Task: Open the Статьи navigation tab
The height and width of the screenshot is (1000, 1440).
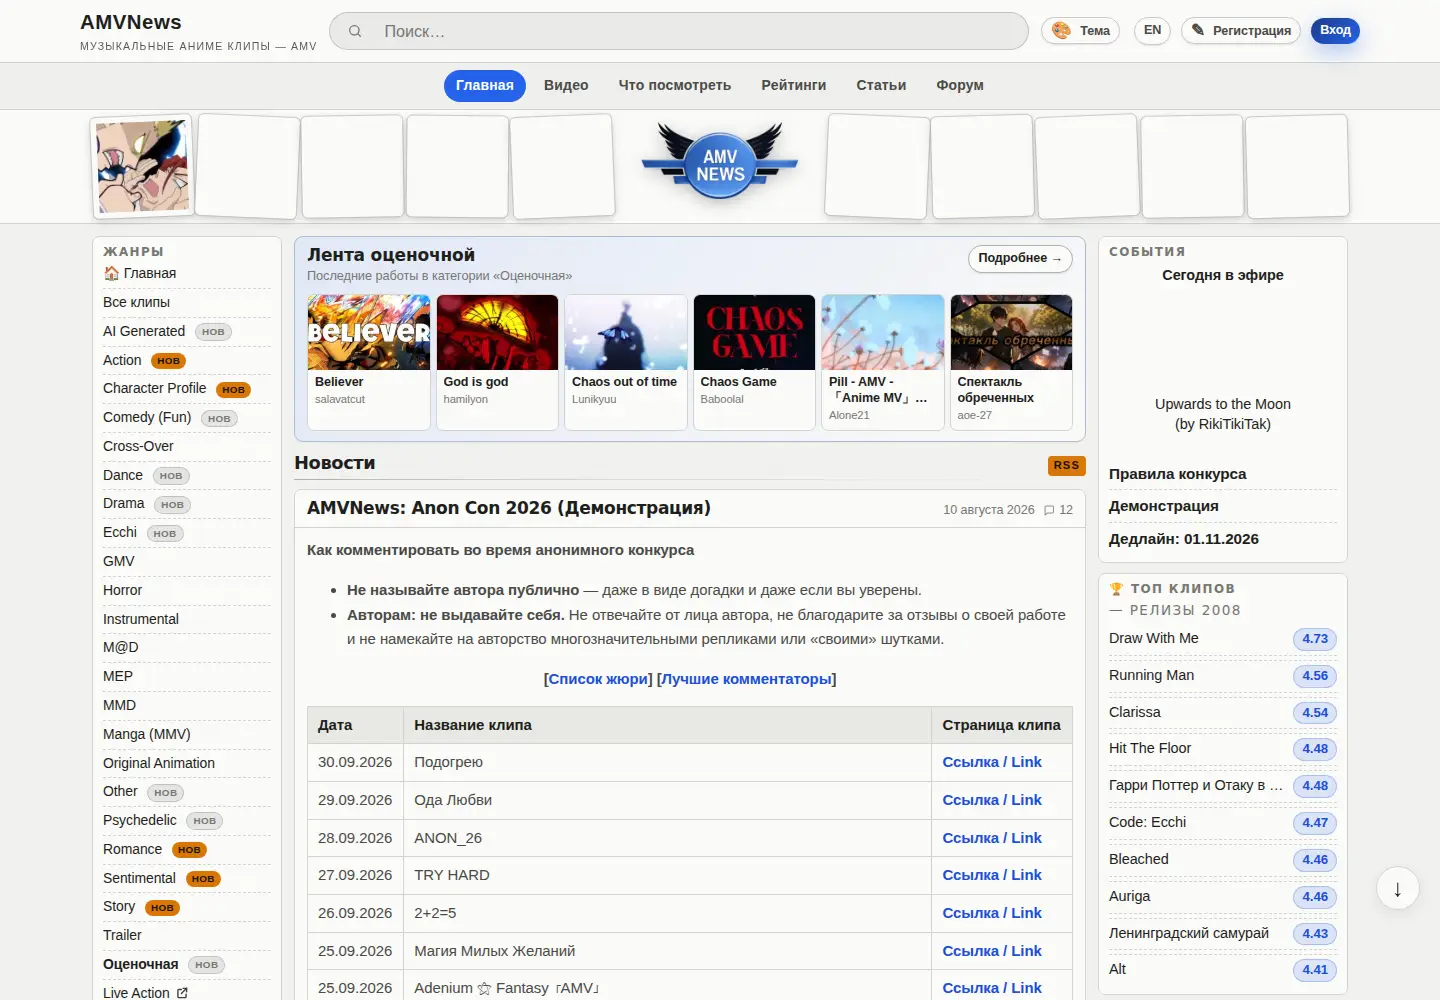Action: click(881, 85)
